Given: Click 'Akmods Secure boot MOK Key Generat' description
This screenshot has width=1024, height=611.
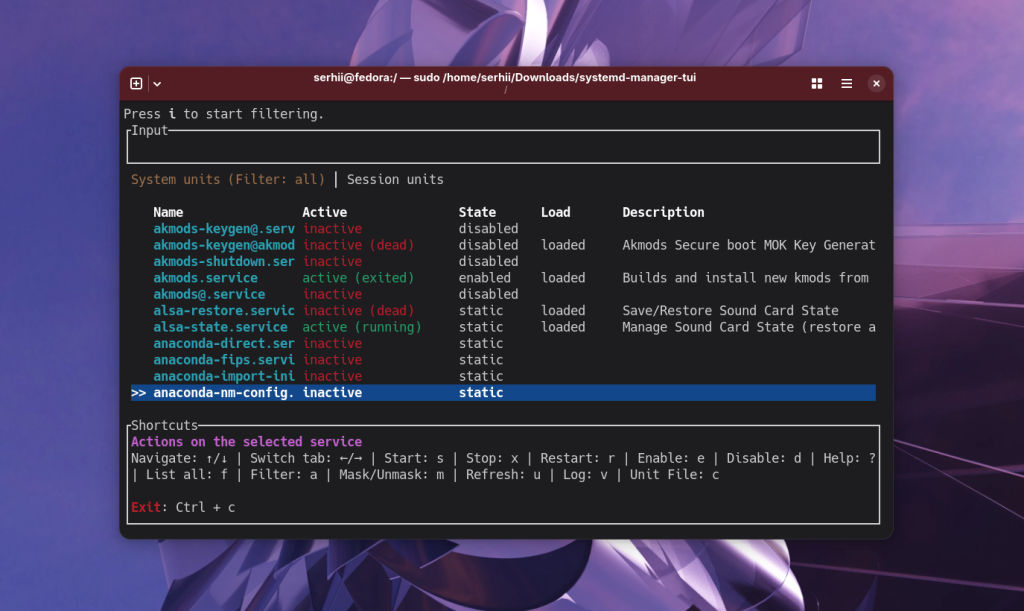Looking at the screenshot, I should pos(748,245).
